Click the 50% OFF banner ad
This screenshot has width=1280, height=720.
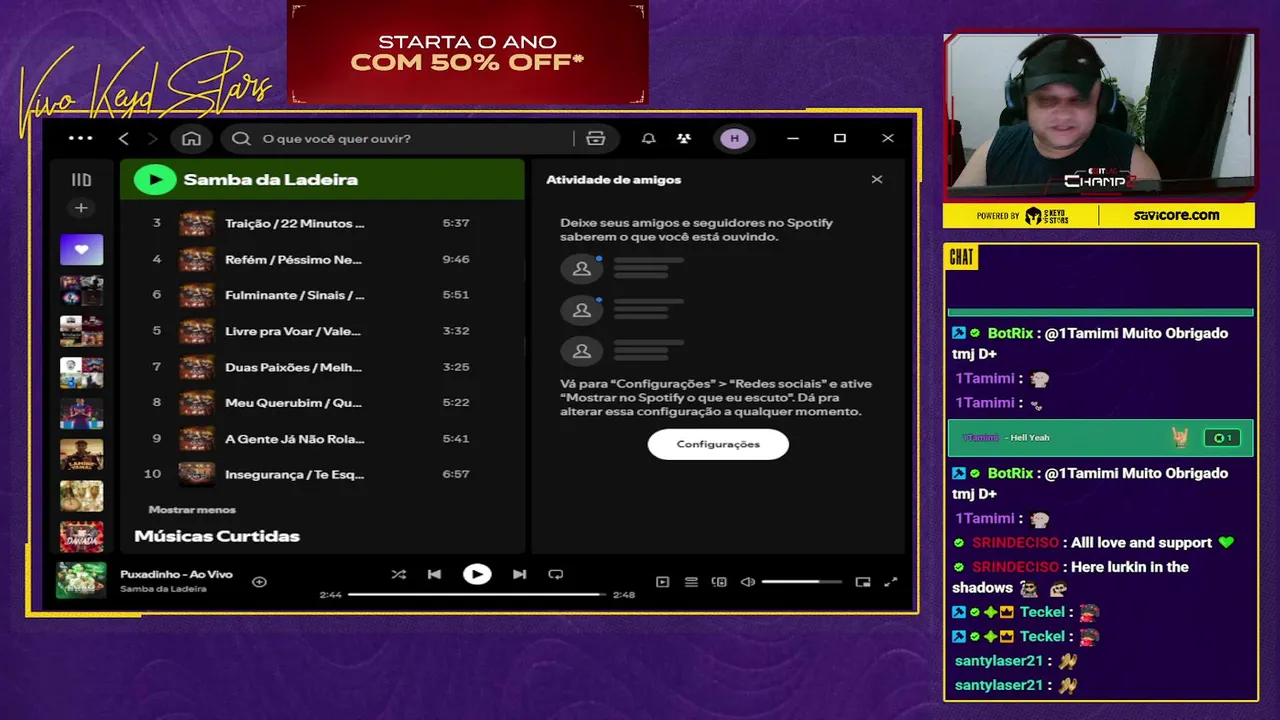tap(467, 52)
